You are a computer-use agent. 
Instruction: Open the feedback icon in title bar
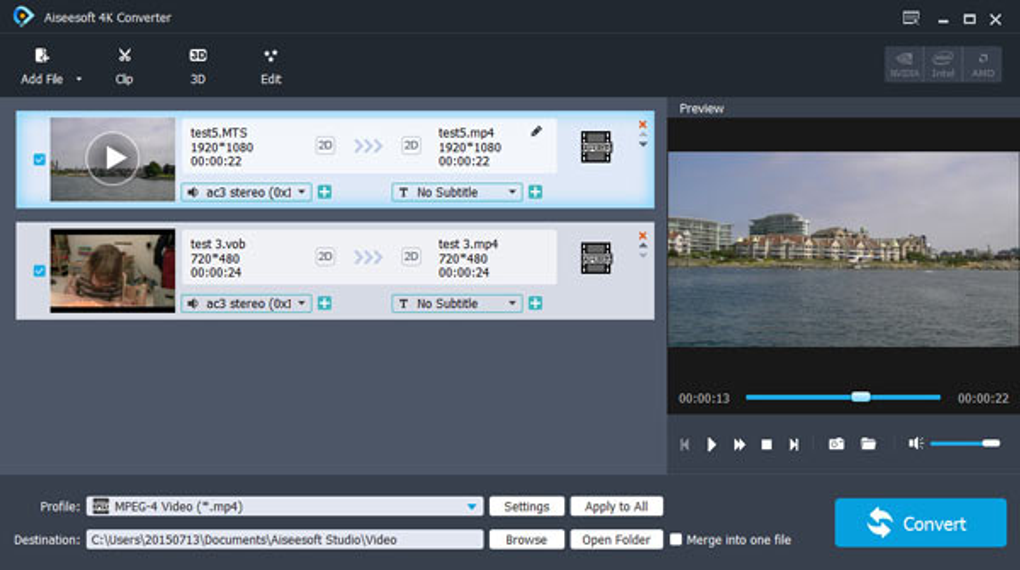click(x=911, y=18)
